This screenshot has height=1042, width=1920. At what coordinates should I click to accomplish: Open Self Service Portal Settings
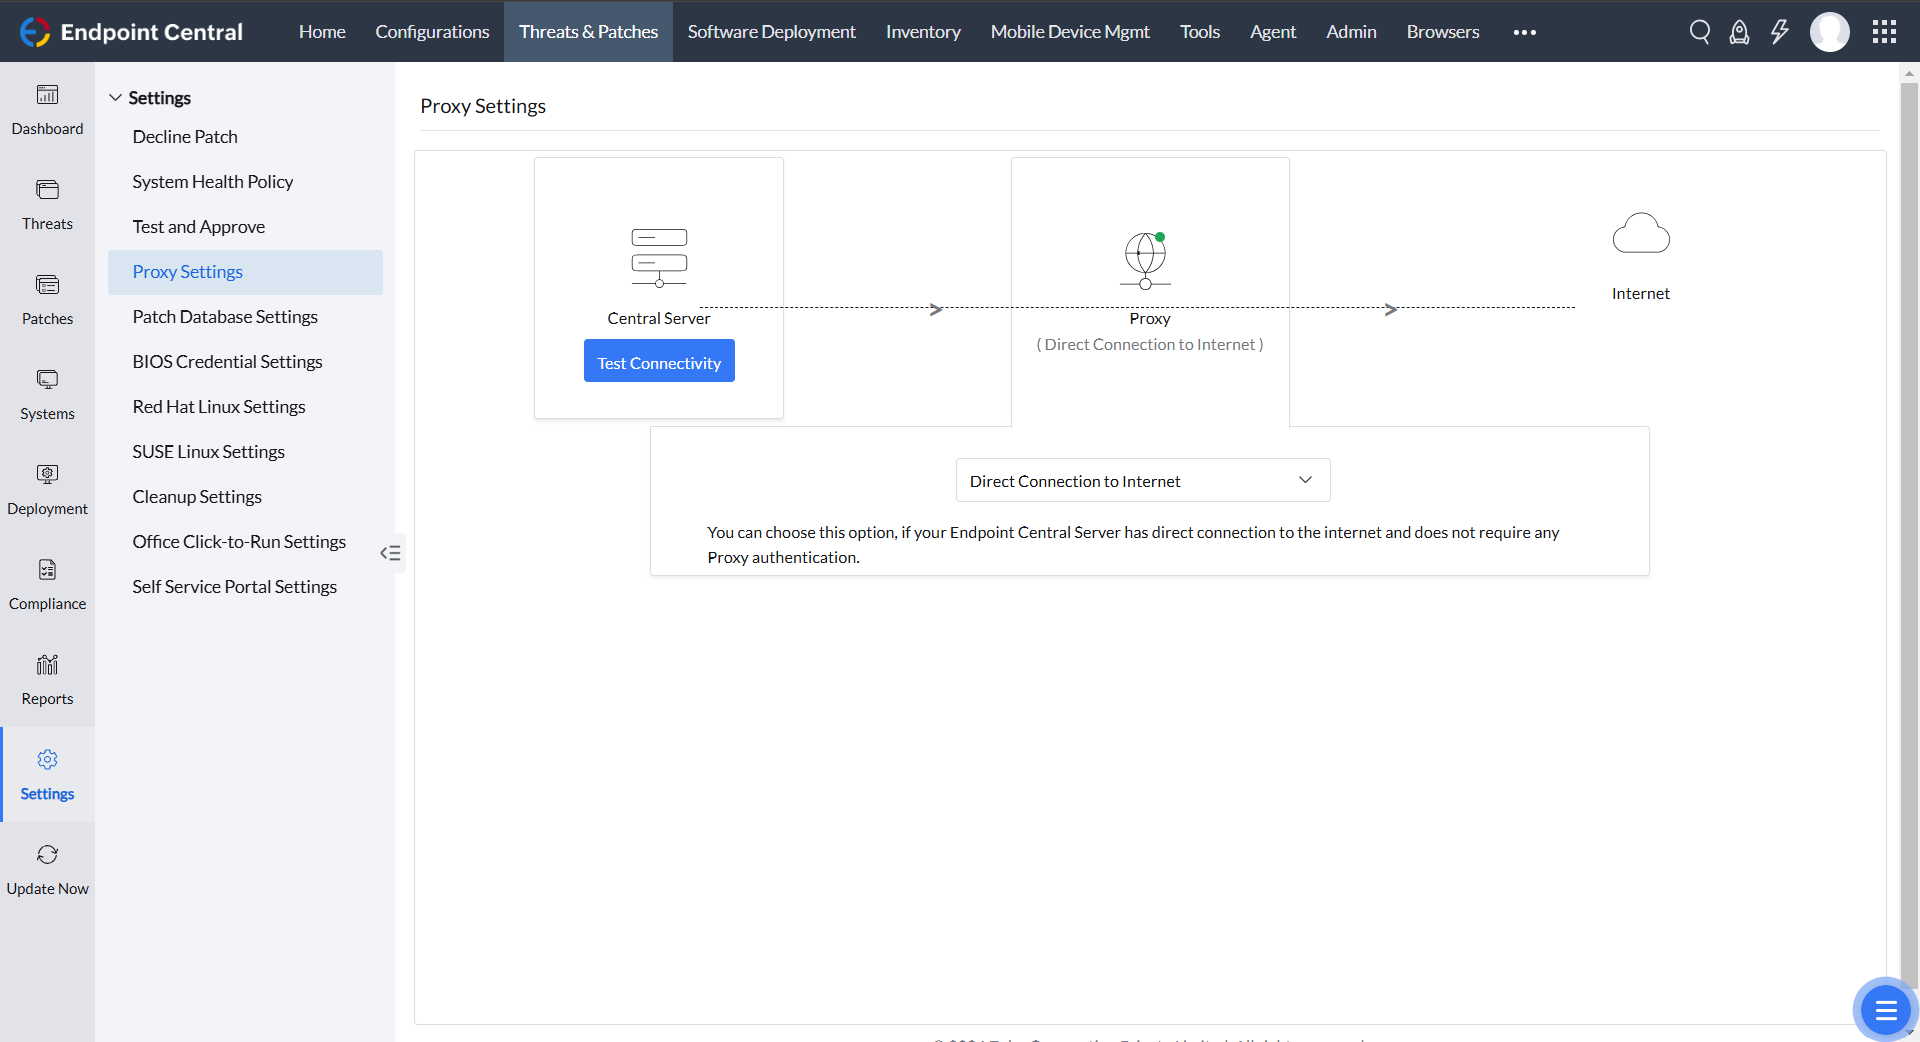[x=245, y=587]
